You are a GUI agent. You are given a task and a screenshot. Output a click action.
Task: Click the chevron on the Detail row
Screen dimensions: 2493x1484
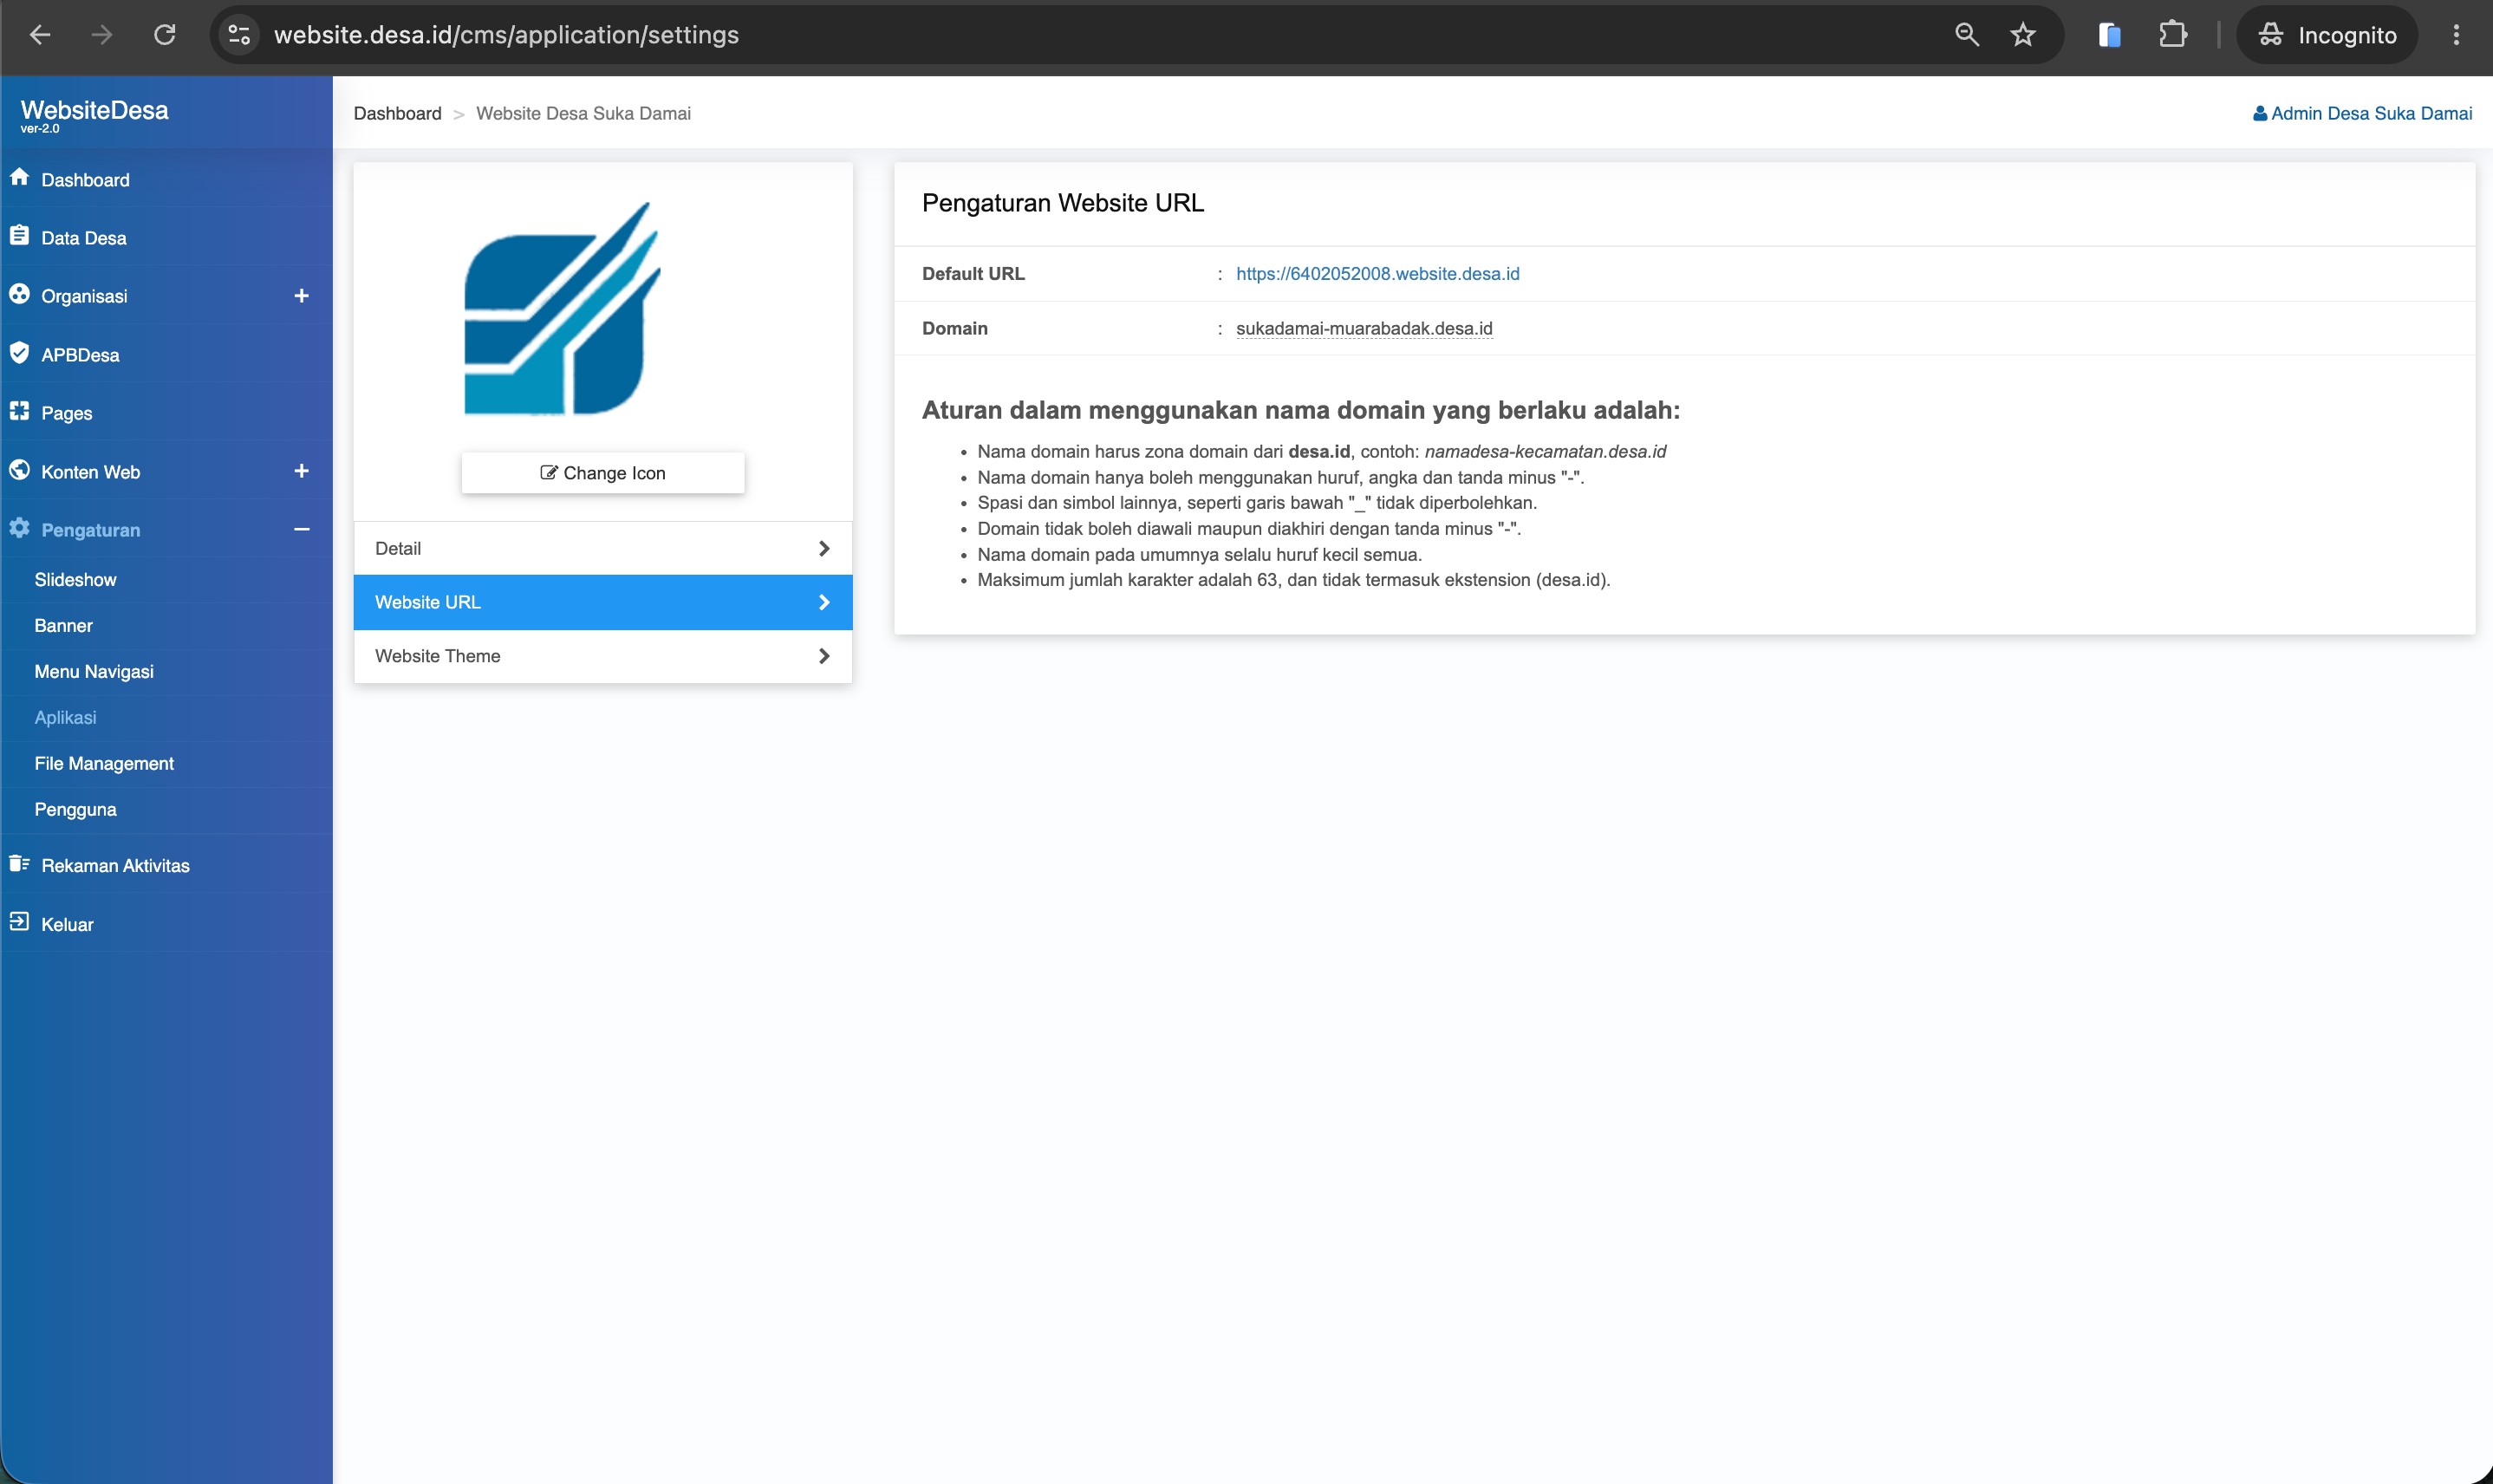(x=824, y=549)
